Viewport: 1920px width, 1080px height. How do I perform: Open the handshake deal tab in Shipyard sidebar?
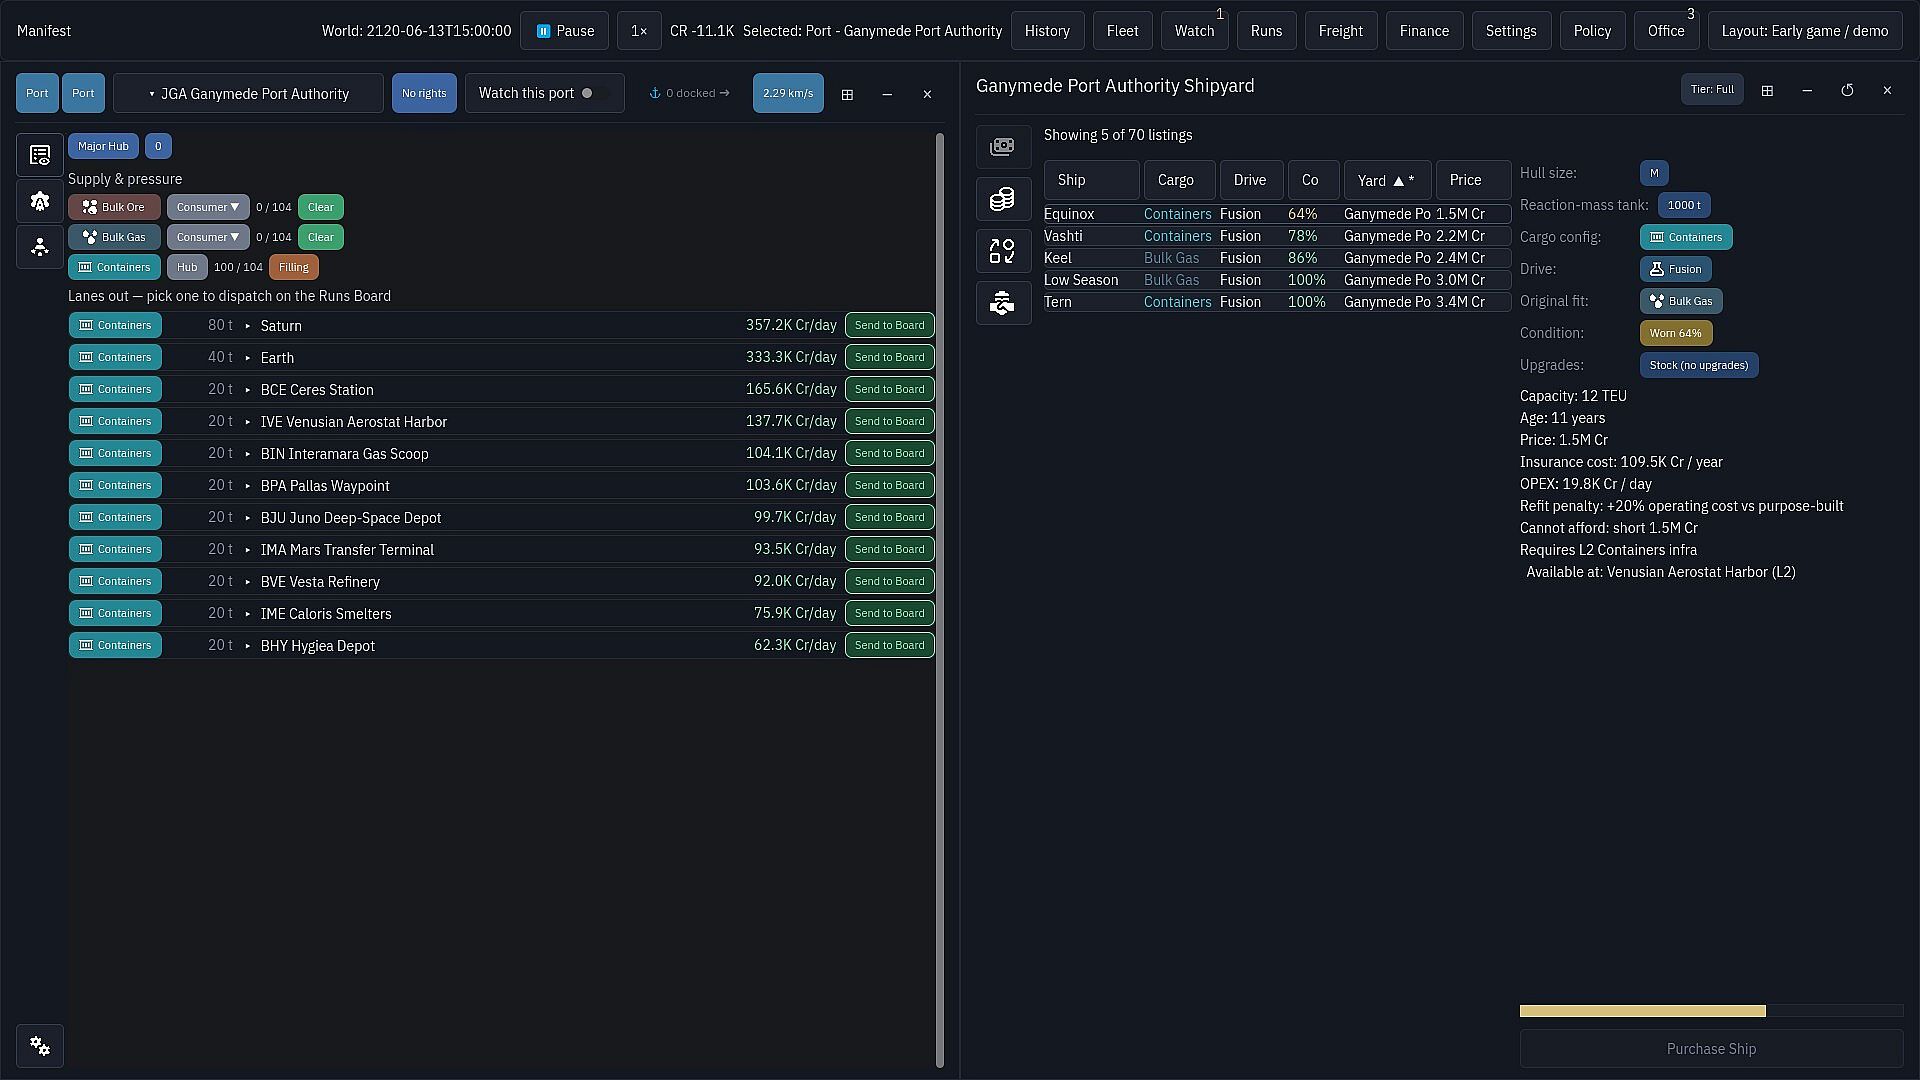(1003, 303)
